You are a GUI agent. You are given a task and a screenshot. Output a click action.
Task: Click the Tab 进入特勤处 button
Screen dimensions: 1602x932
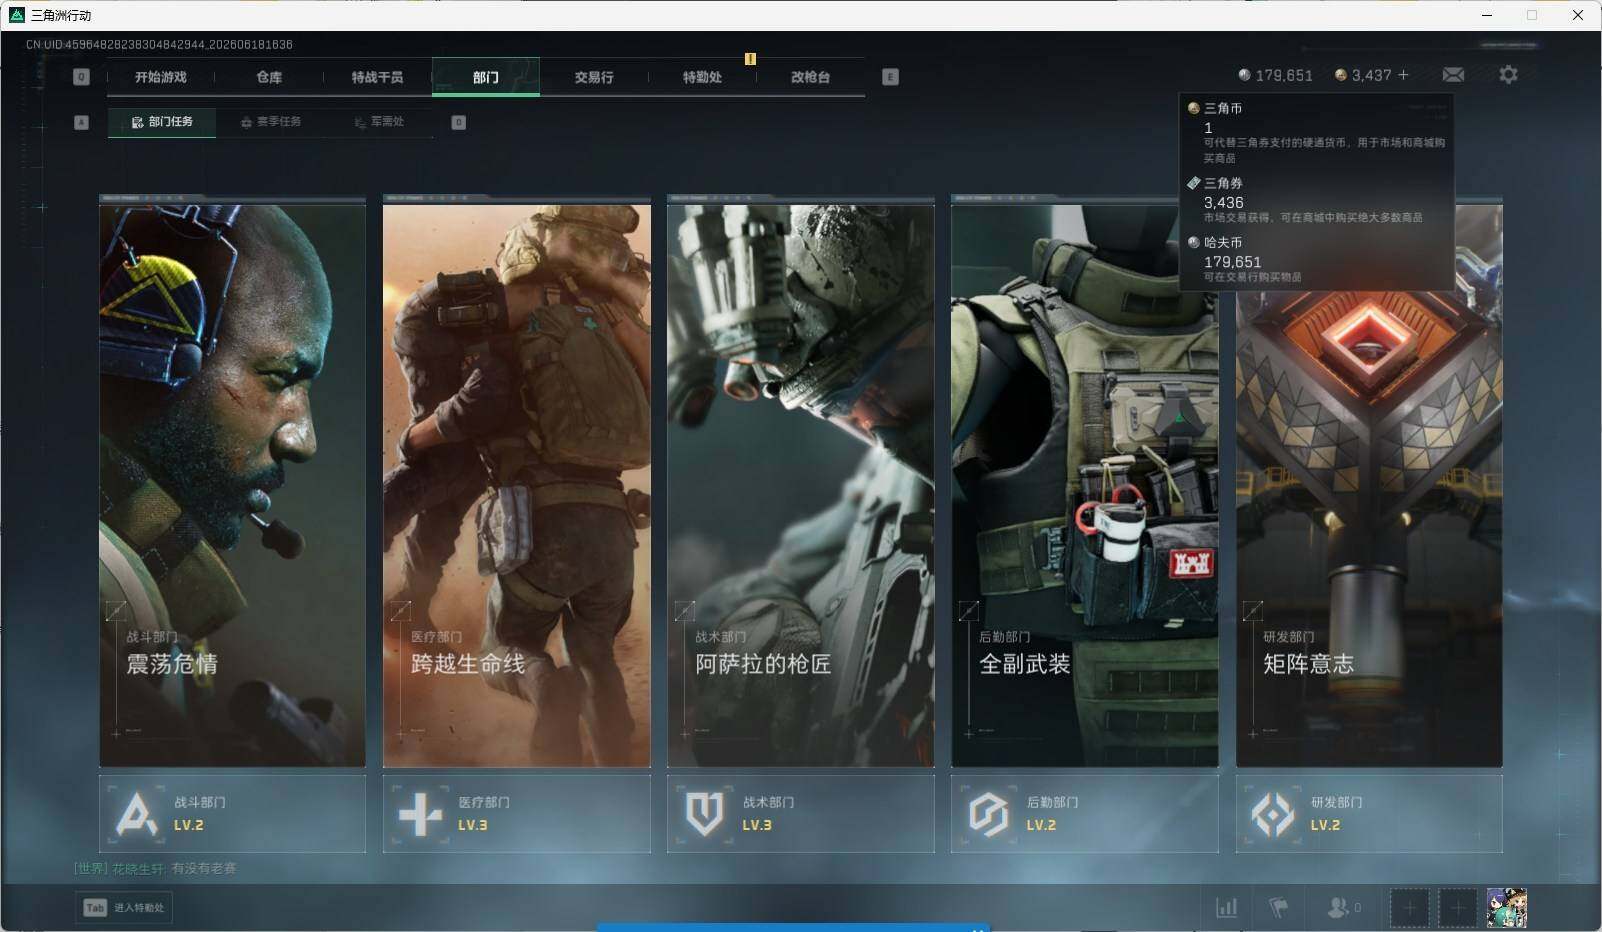(x=124, y=907)
